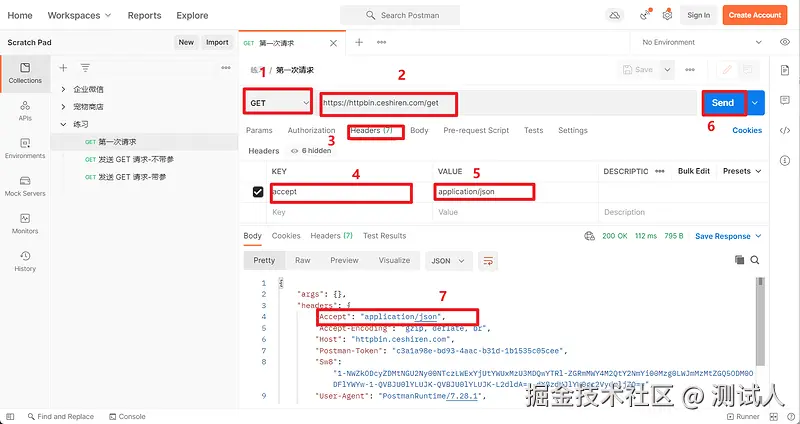
Task: Open the No Environment dropdown
Action: (x=701, y=42)
